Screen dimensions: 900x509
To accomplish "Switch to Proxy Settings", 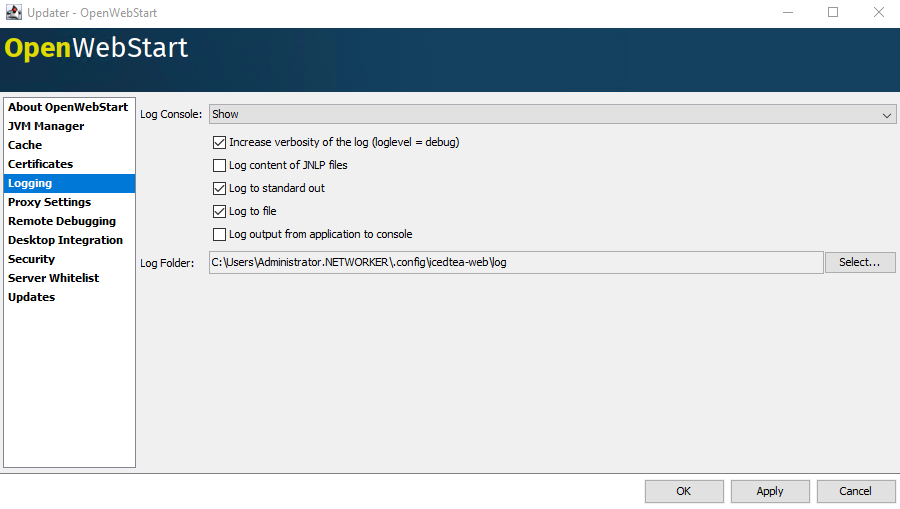I will pyautogui.click(x=49, y=202).
